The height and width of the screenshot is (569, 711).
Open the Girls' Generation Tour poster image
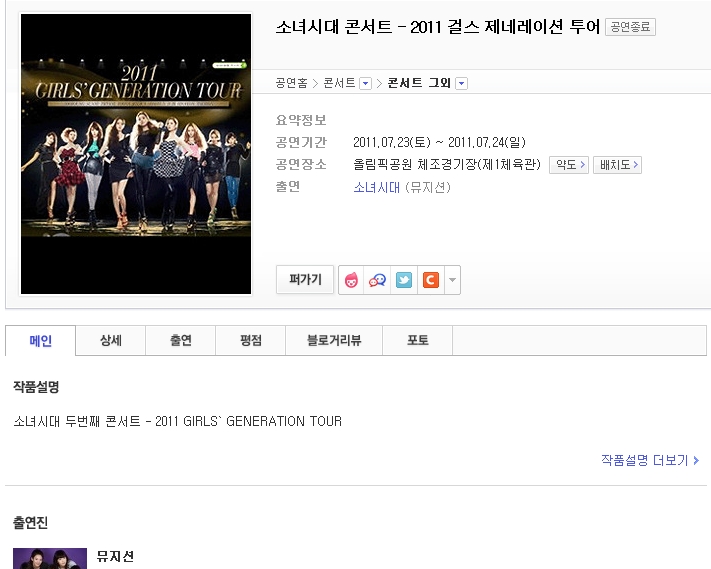click(x=136, y=154)
